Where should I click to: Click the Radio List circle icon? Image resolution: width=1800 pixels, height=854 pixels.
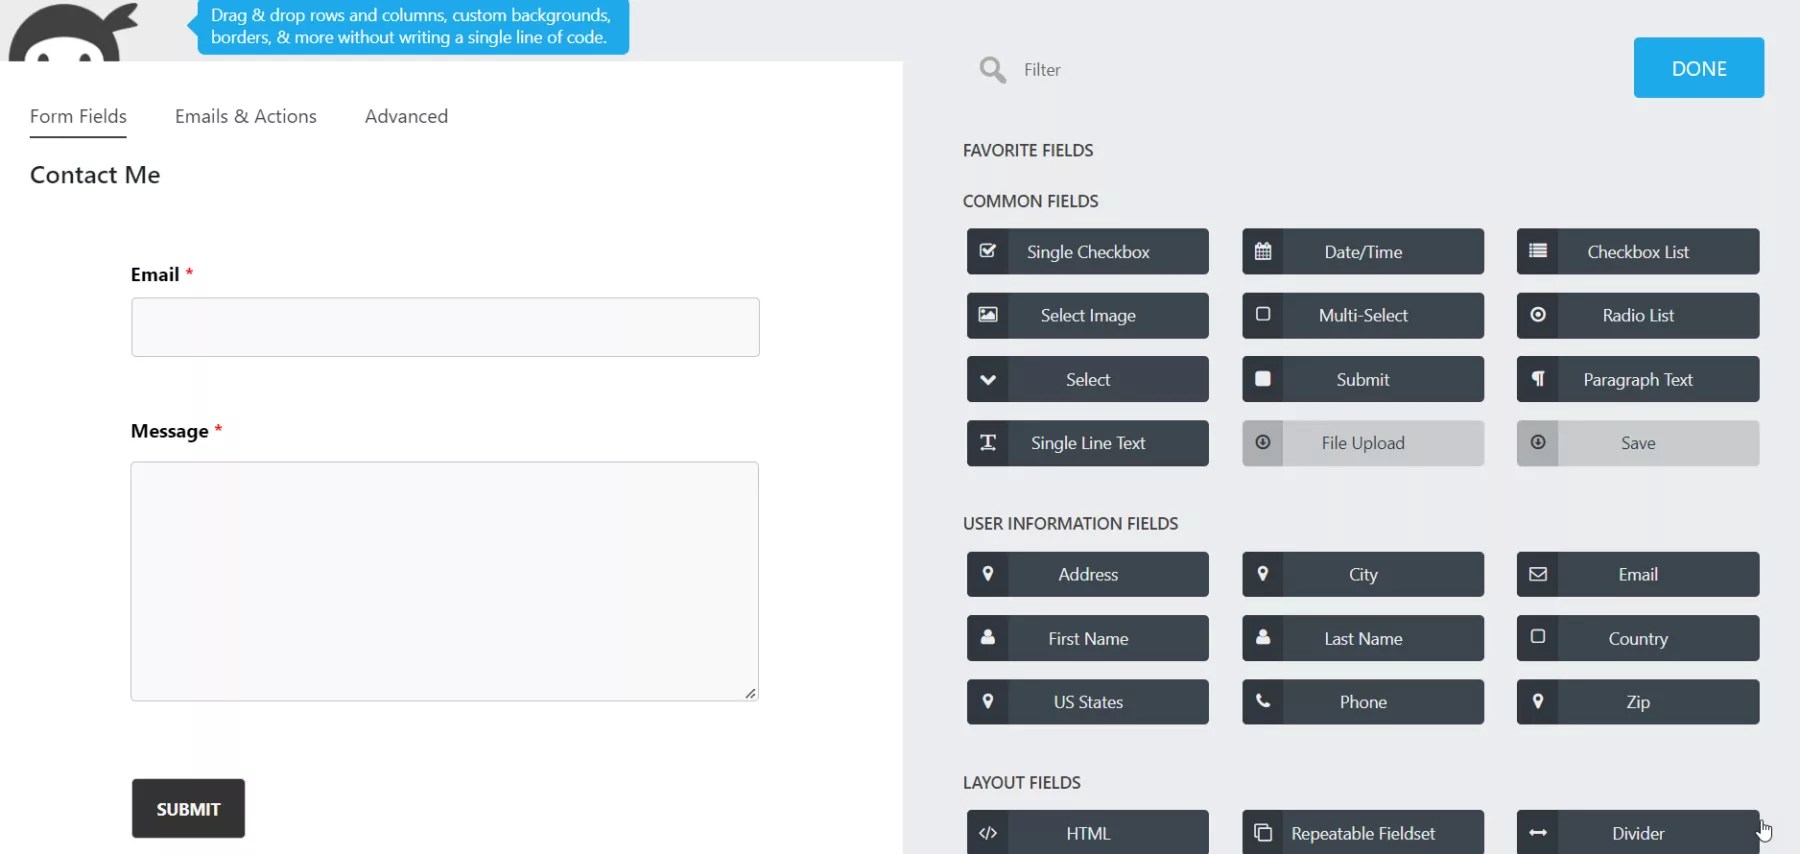point(1538,315)
